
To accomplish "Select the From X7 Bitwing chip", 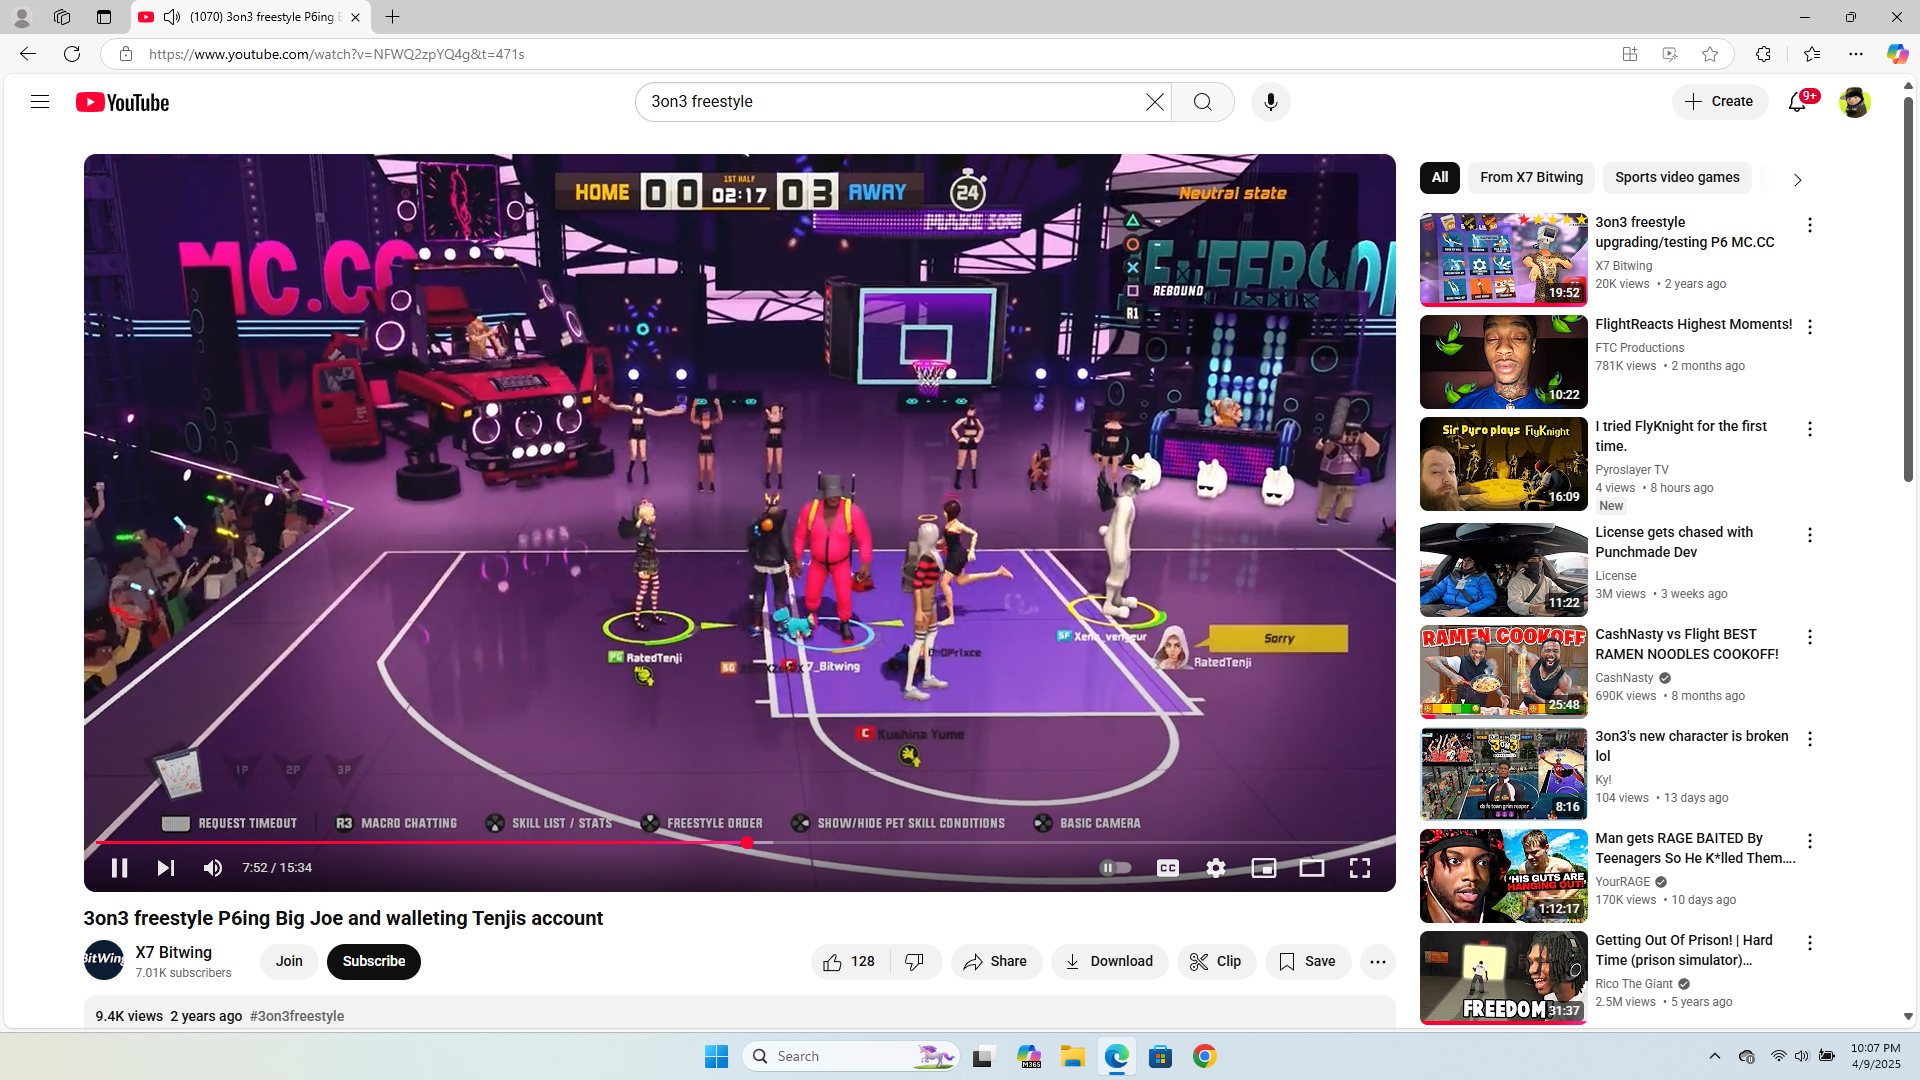I will (1531, 178).
